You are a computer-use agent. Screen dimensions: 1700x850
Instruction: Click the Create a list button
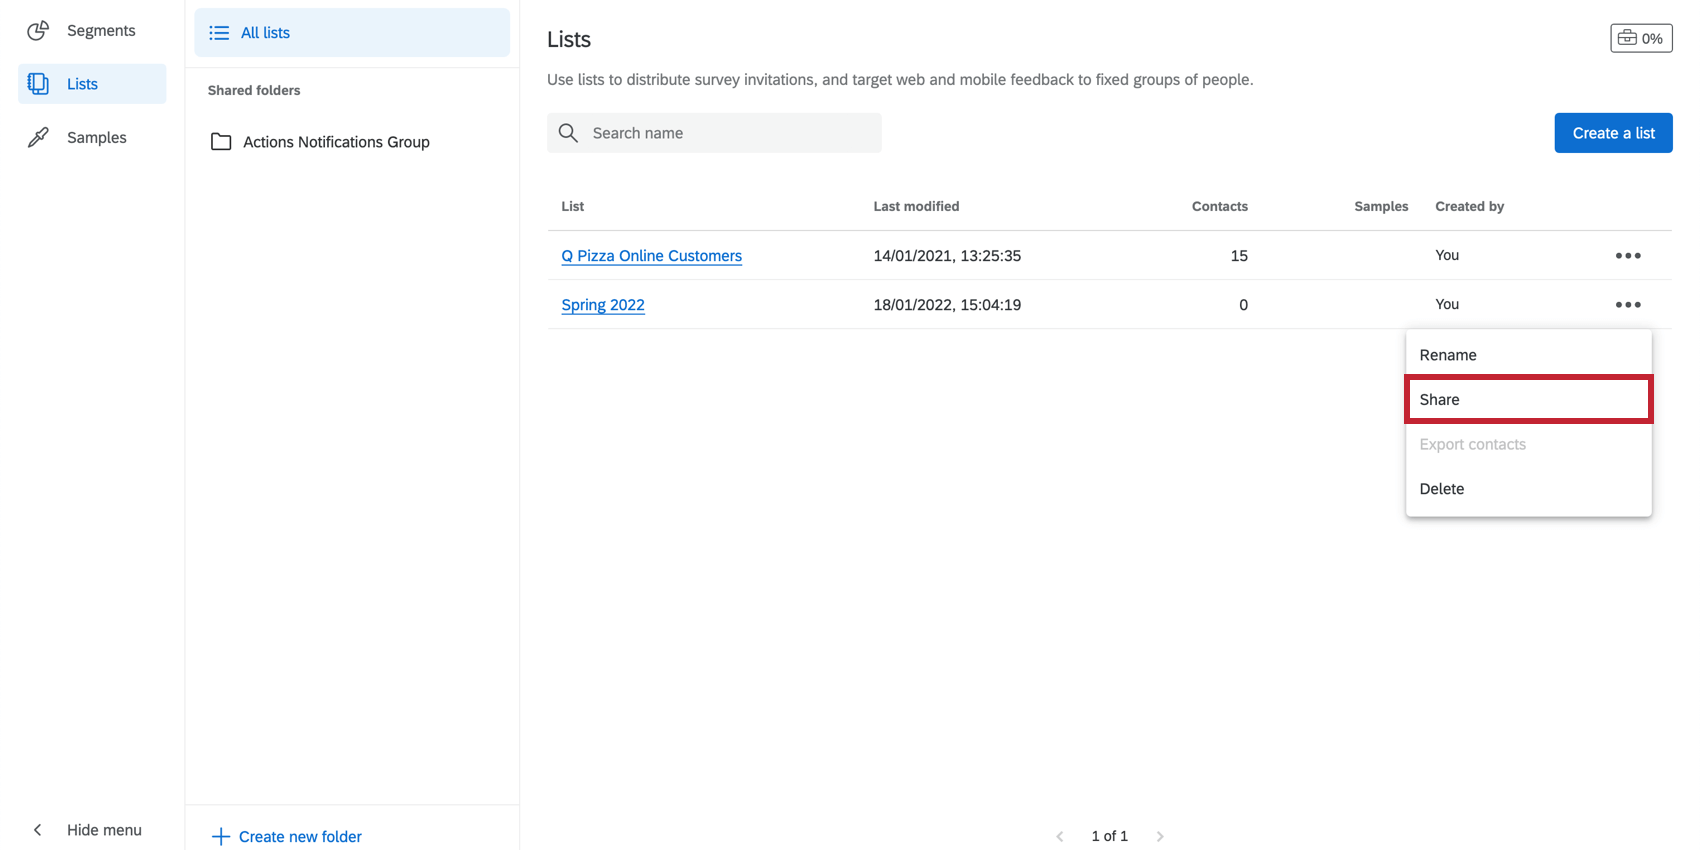pos(1612,133)
